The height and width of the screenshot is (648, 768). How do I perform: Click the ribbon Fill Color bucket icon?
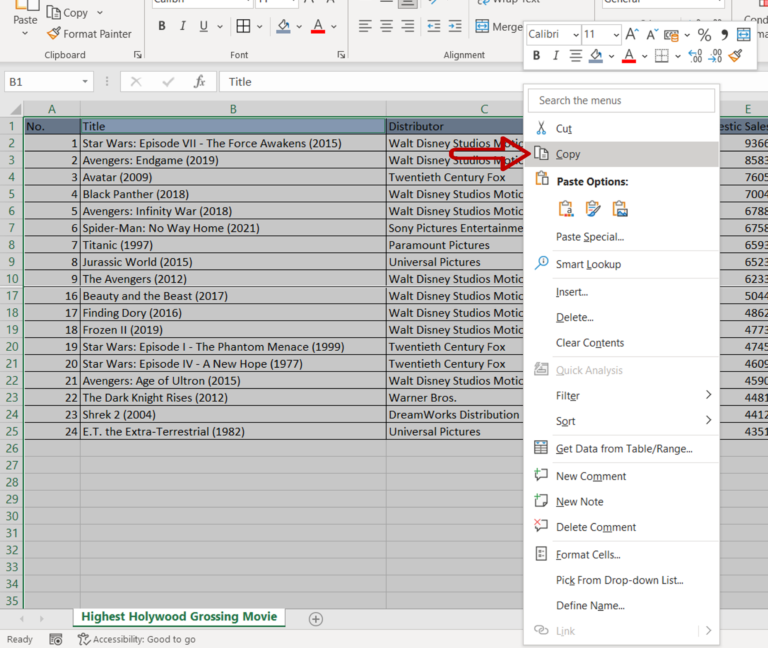tap(283, 26)
